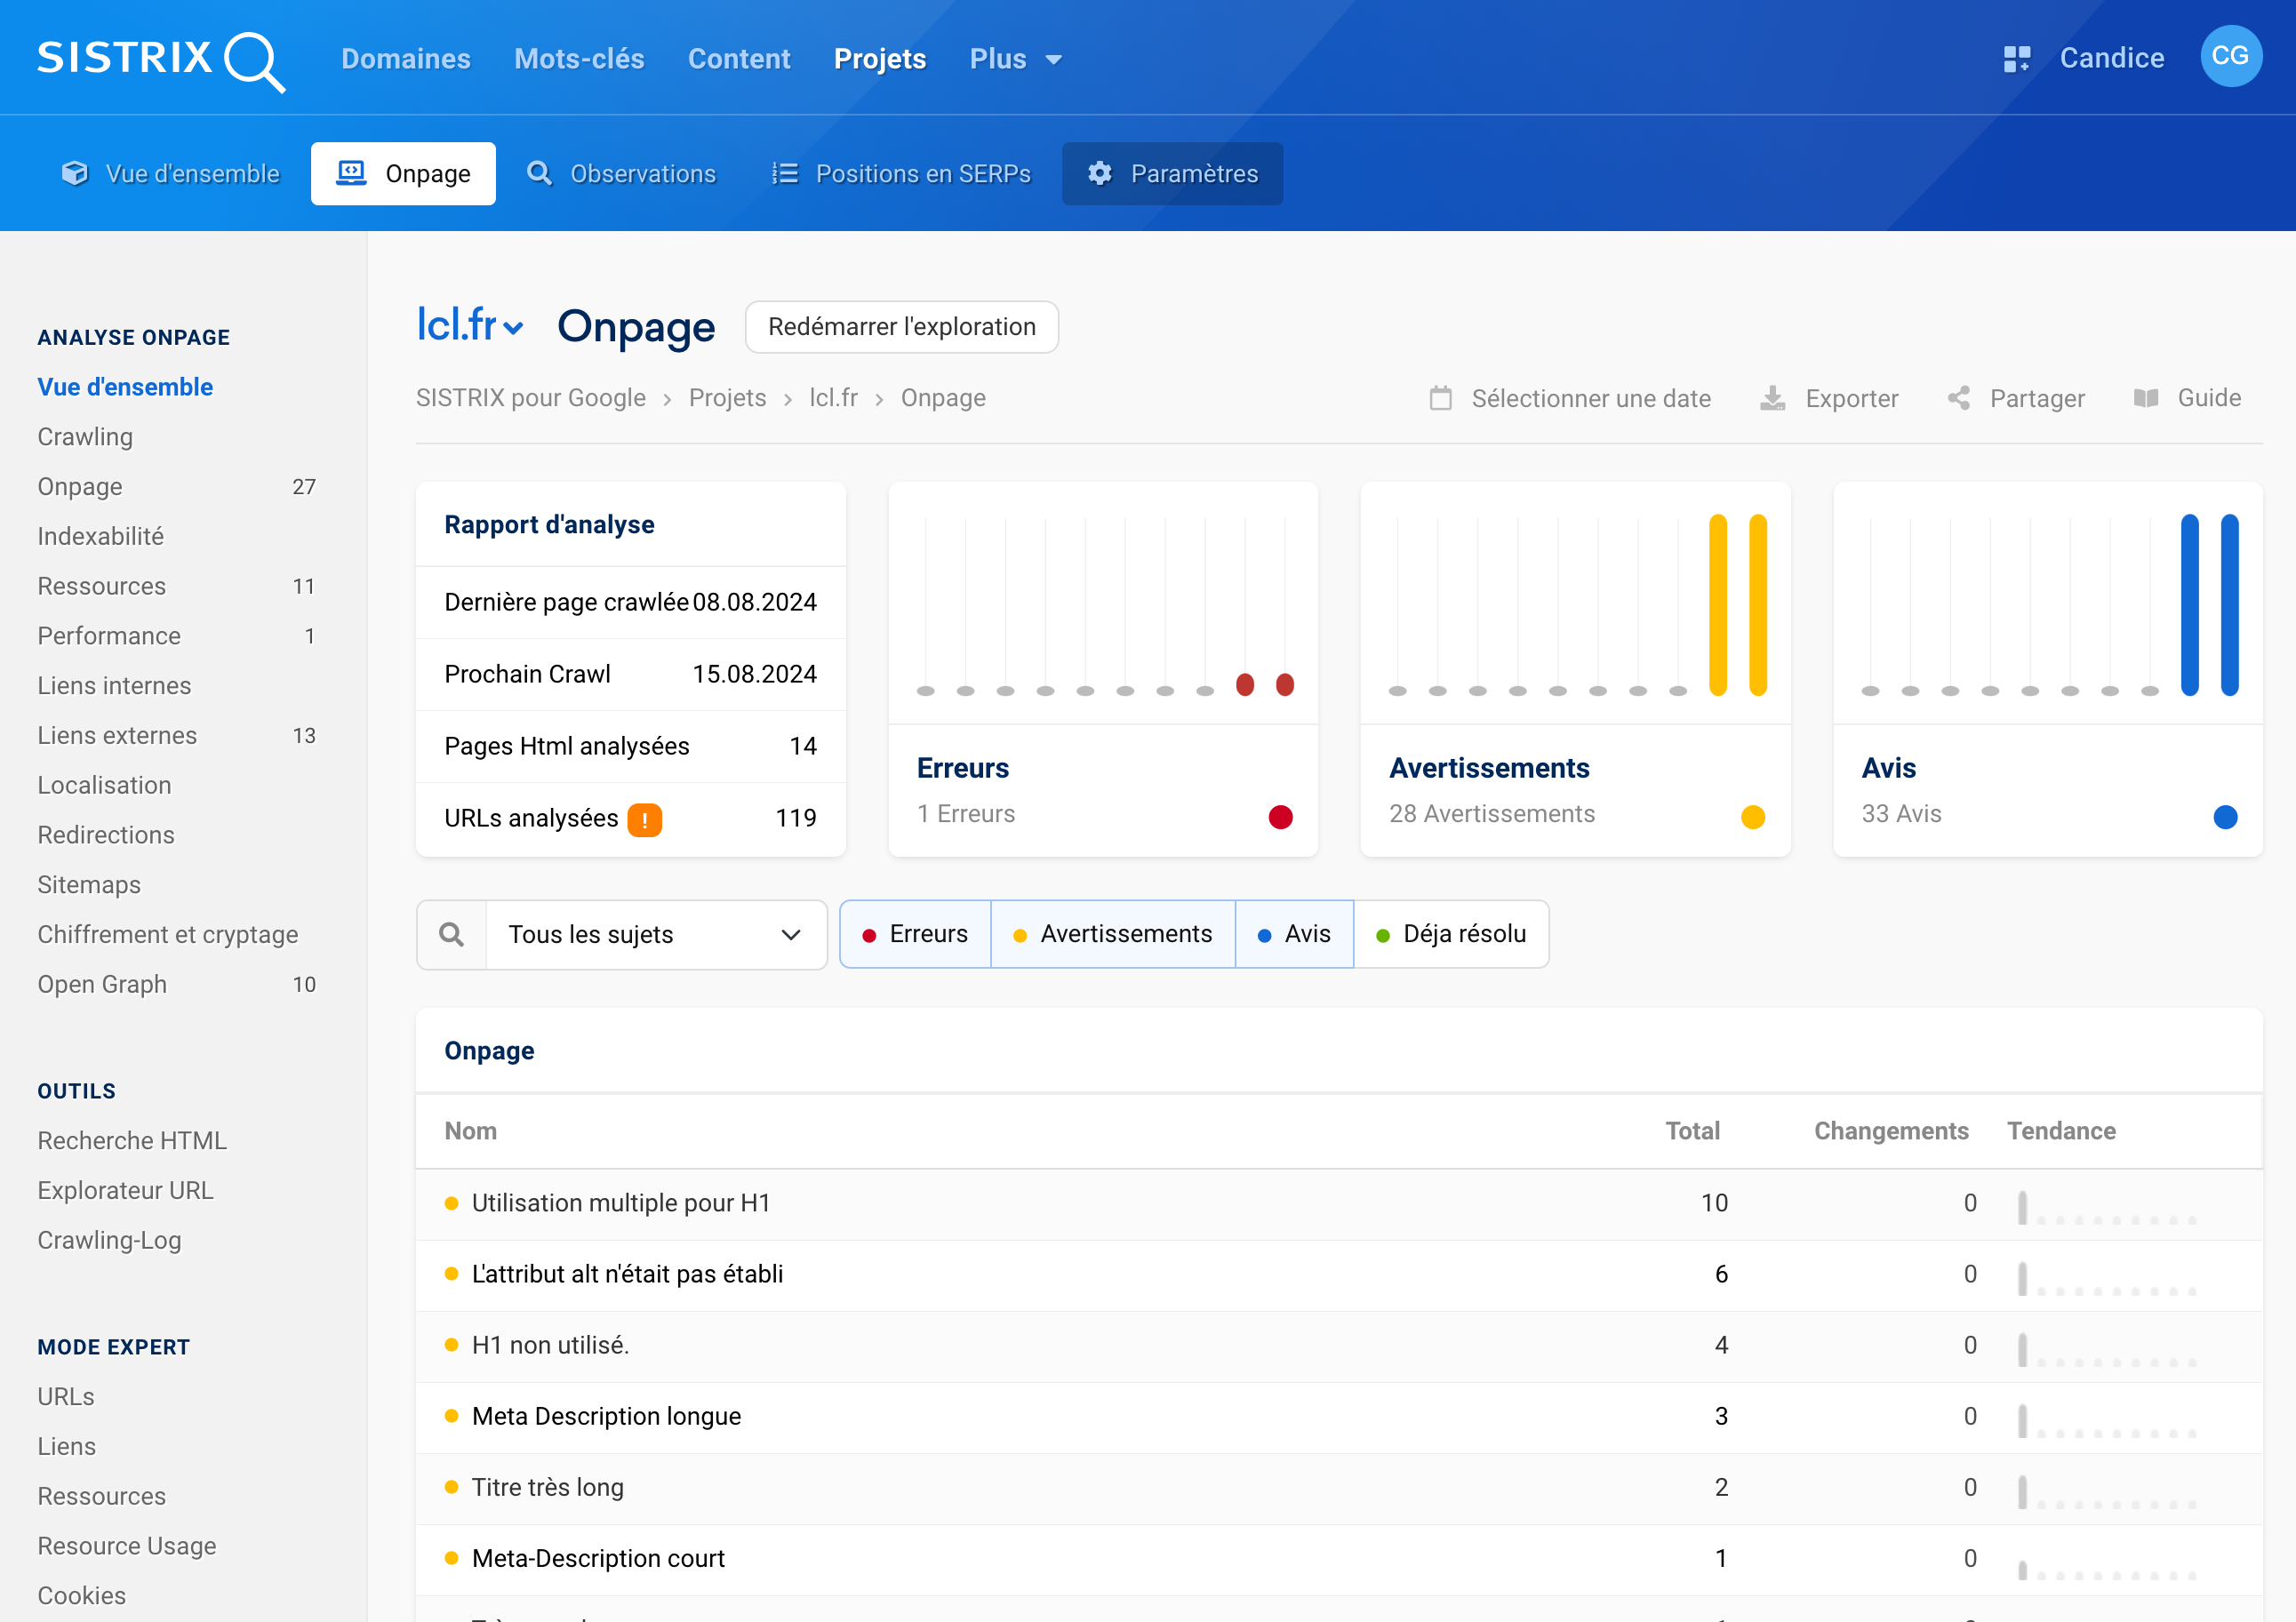The height and width of the screenshot is (1622, 2296).
Task: Open the Projets breadcrumb link
Action: pos(727,398)
